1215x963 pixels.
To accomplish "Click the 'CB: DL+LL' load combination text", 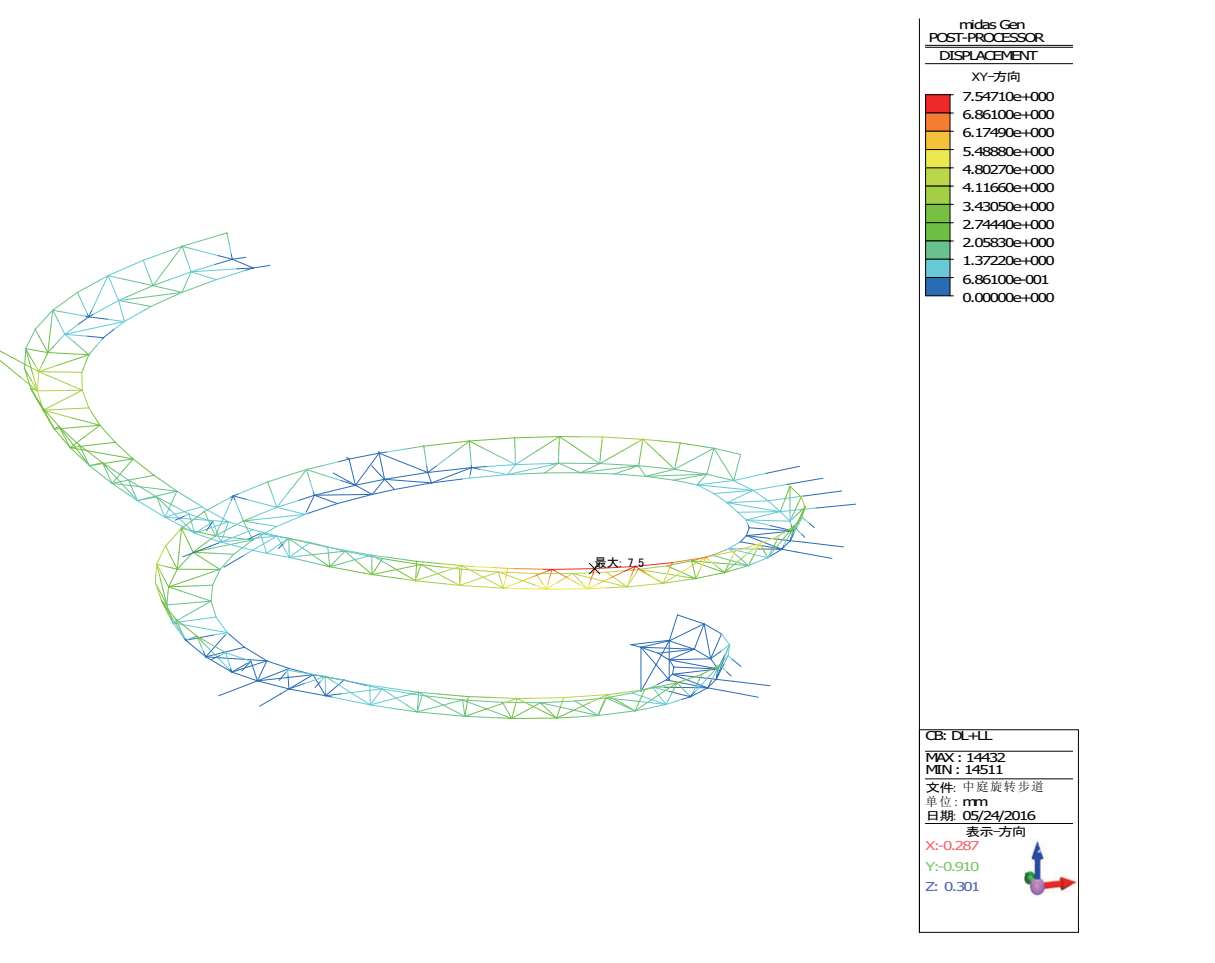I will (959, 736).
